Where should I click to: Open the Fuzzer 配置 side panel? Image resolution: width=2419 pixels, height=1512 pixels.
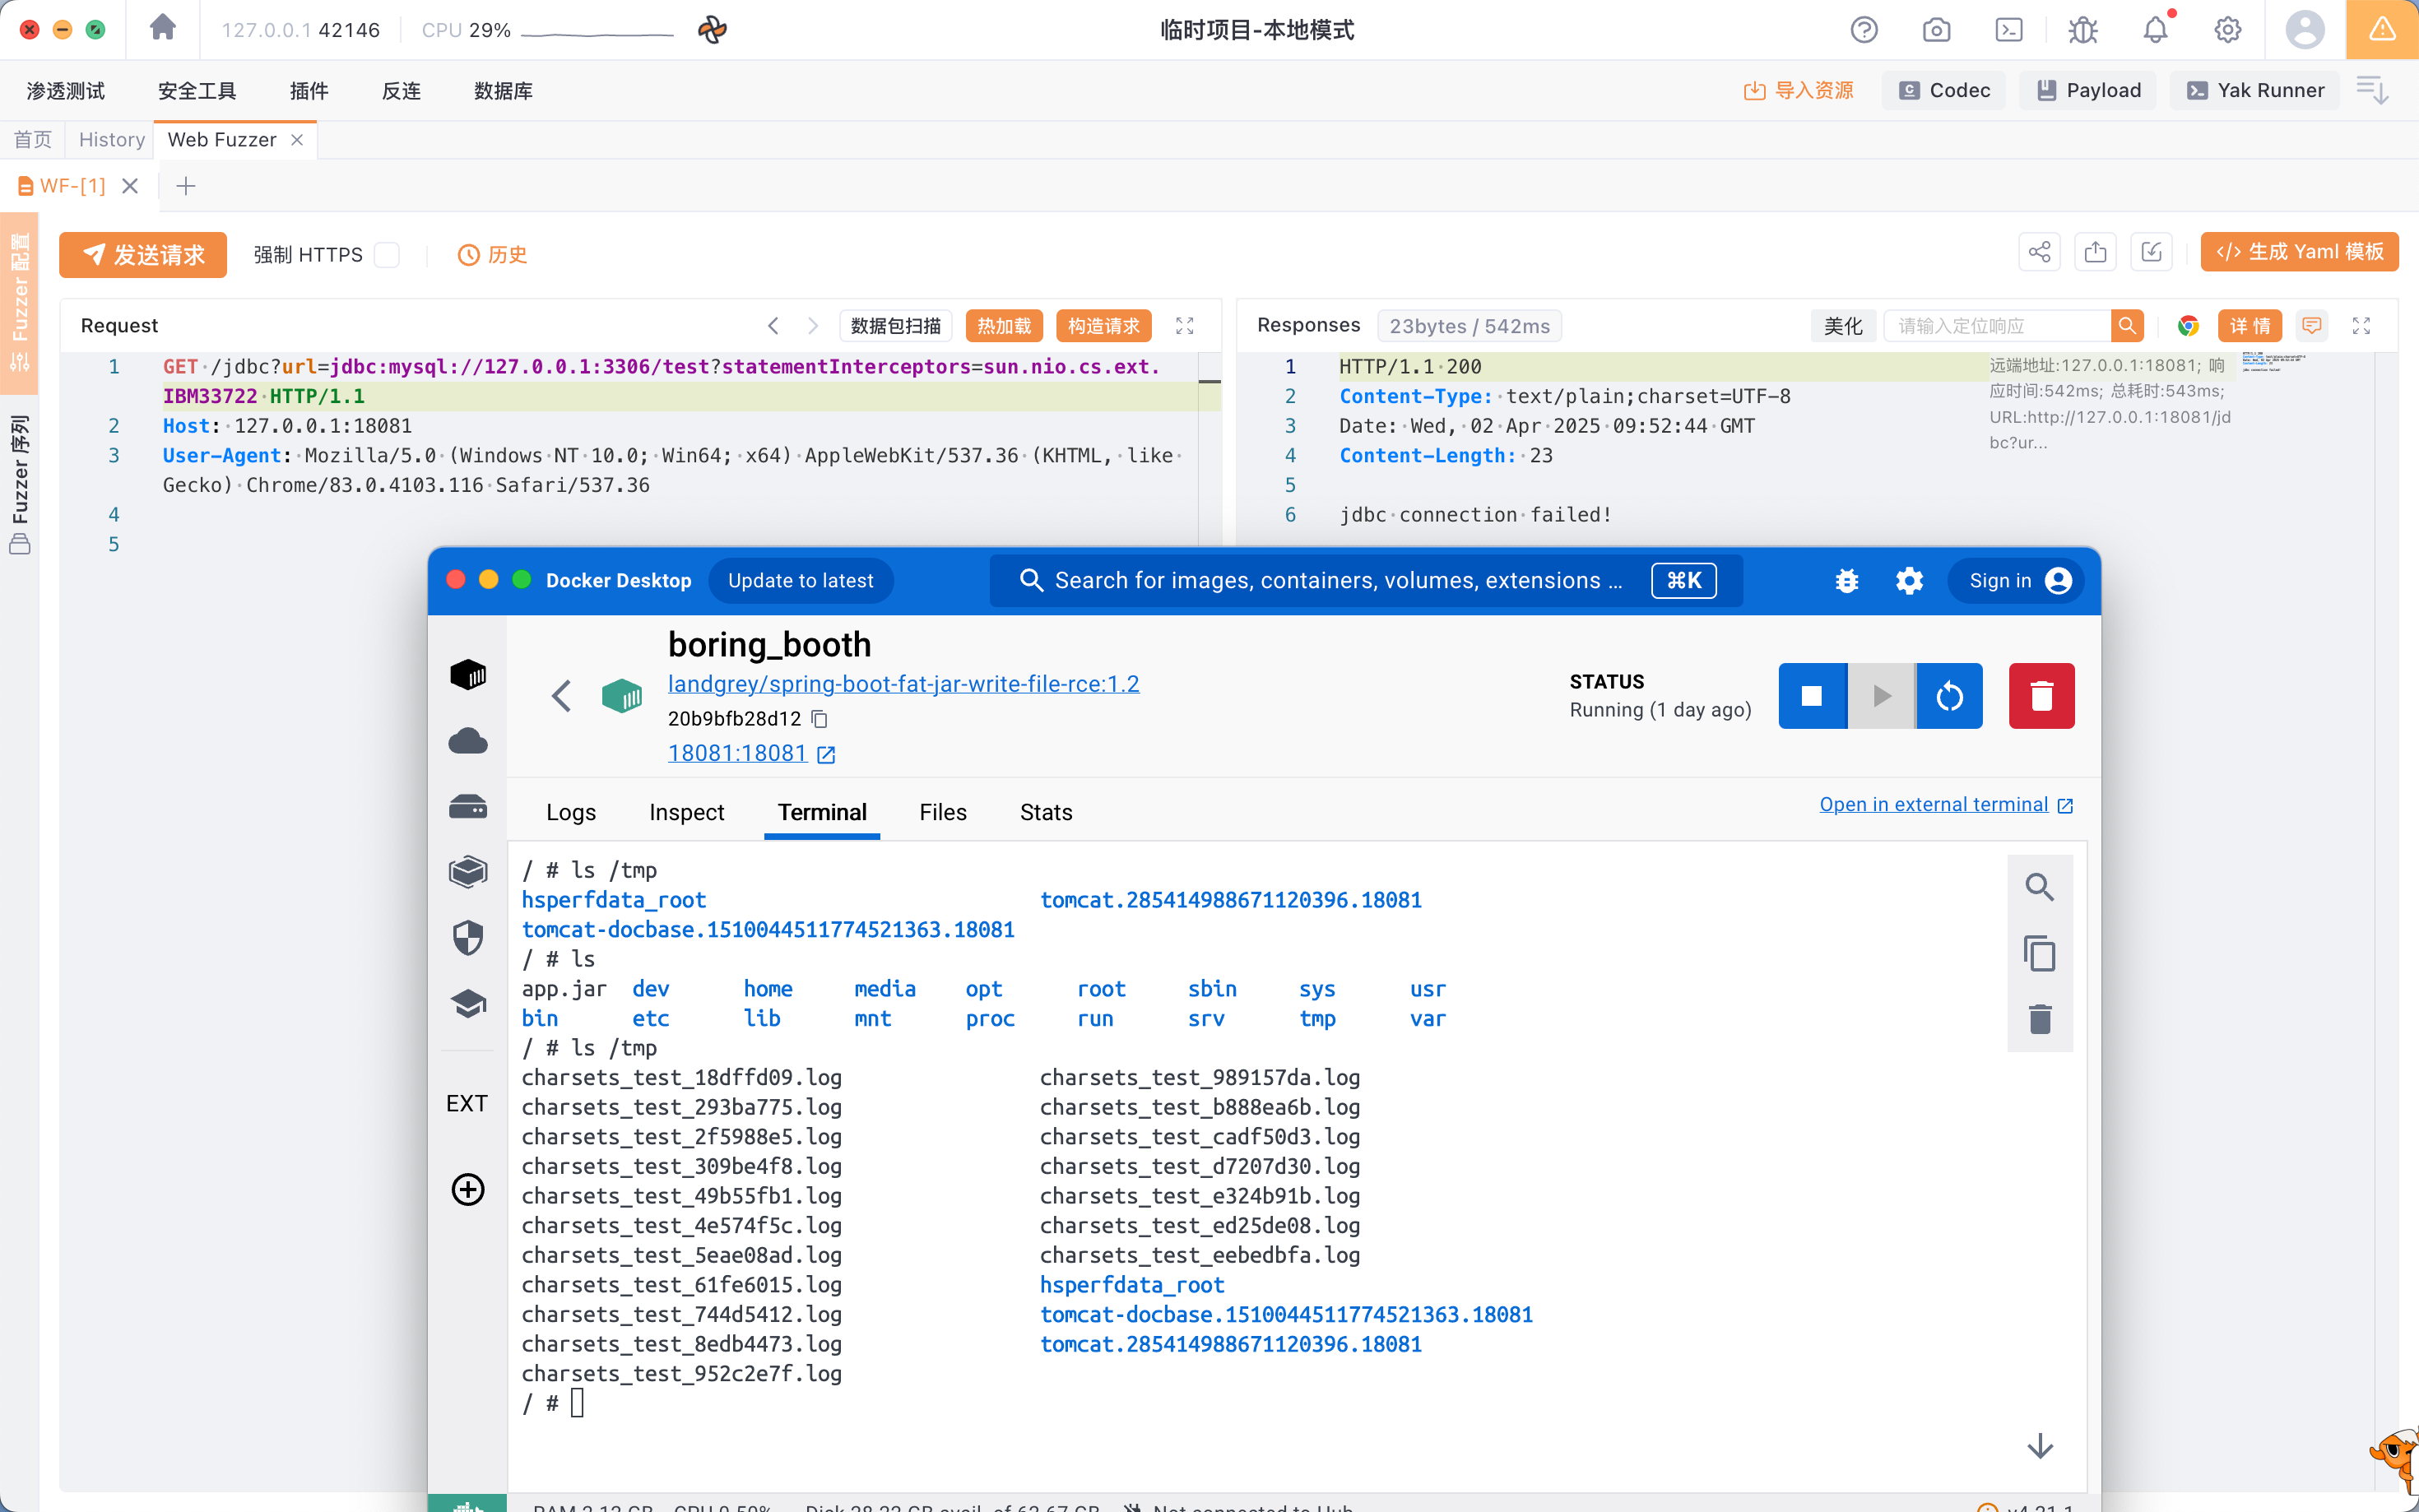[x=19, y=300]
